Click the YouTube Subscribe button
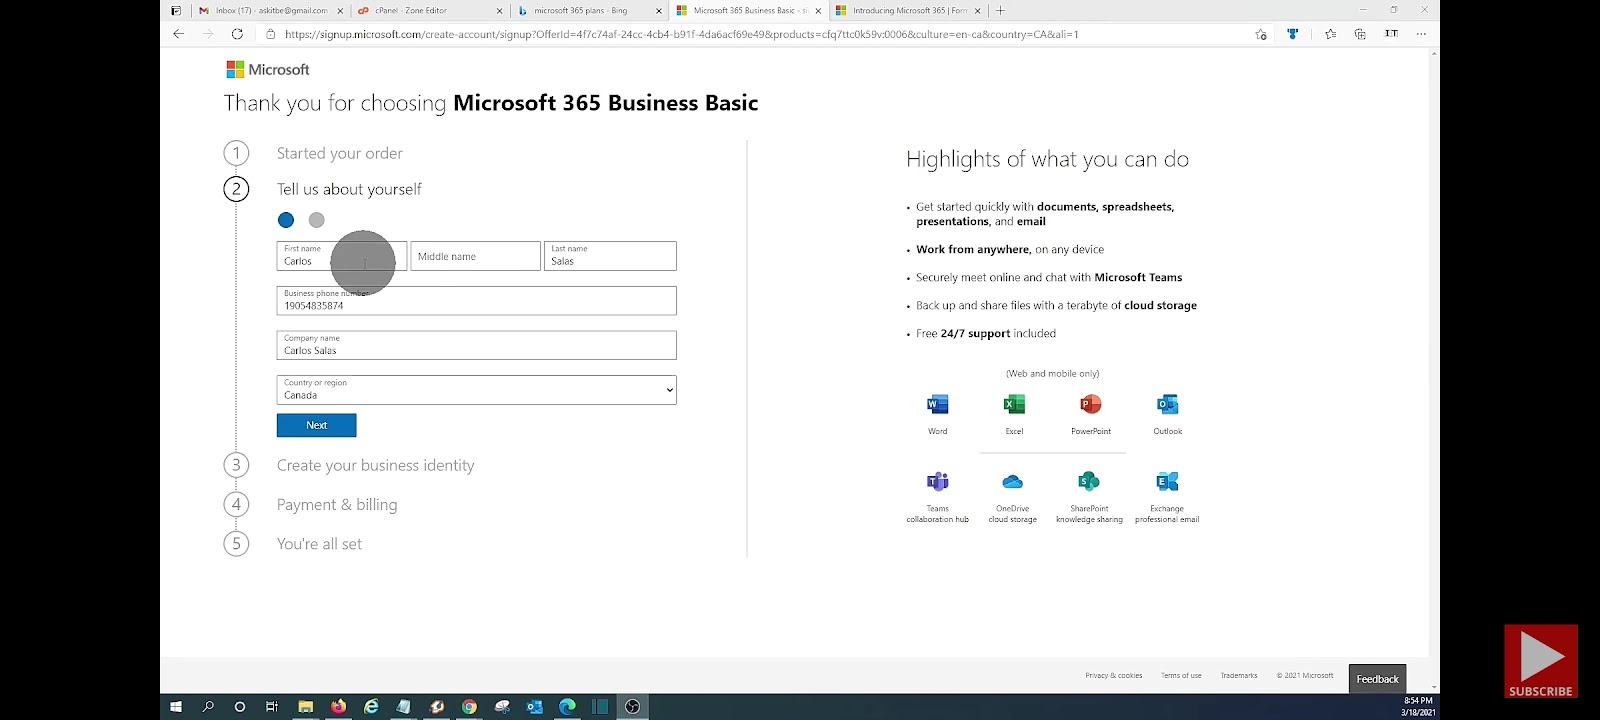Viewport: 1600px width, 720px height. [1541, 661]
